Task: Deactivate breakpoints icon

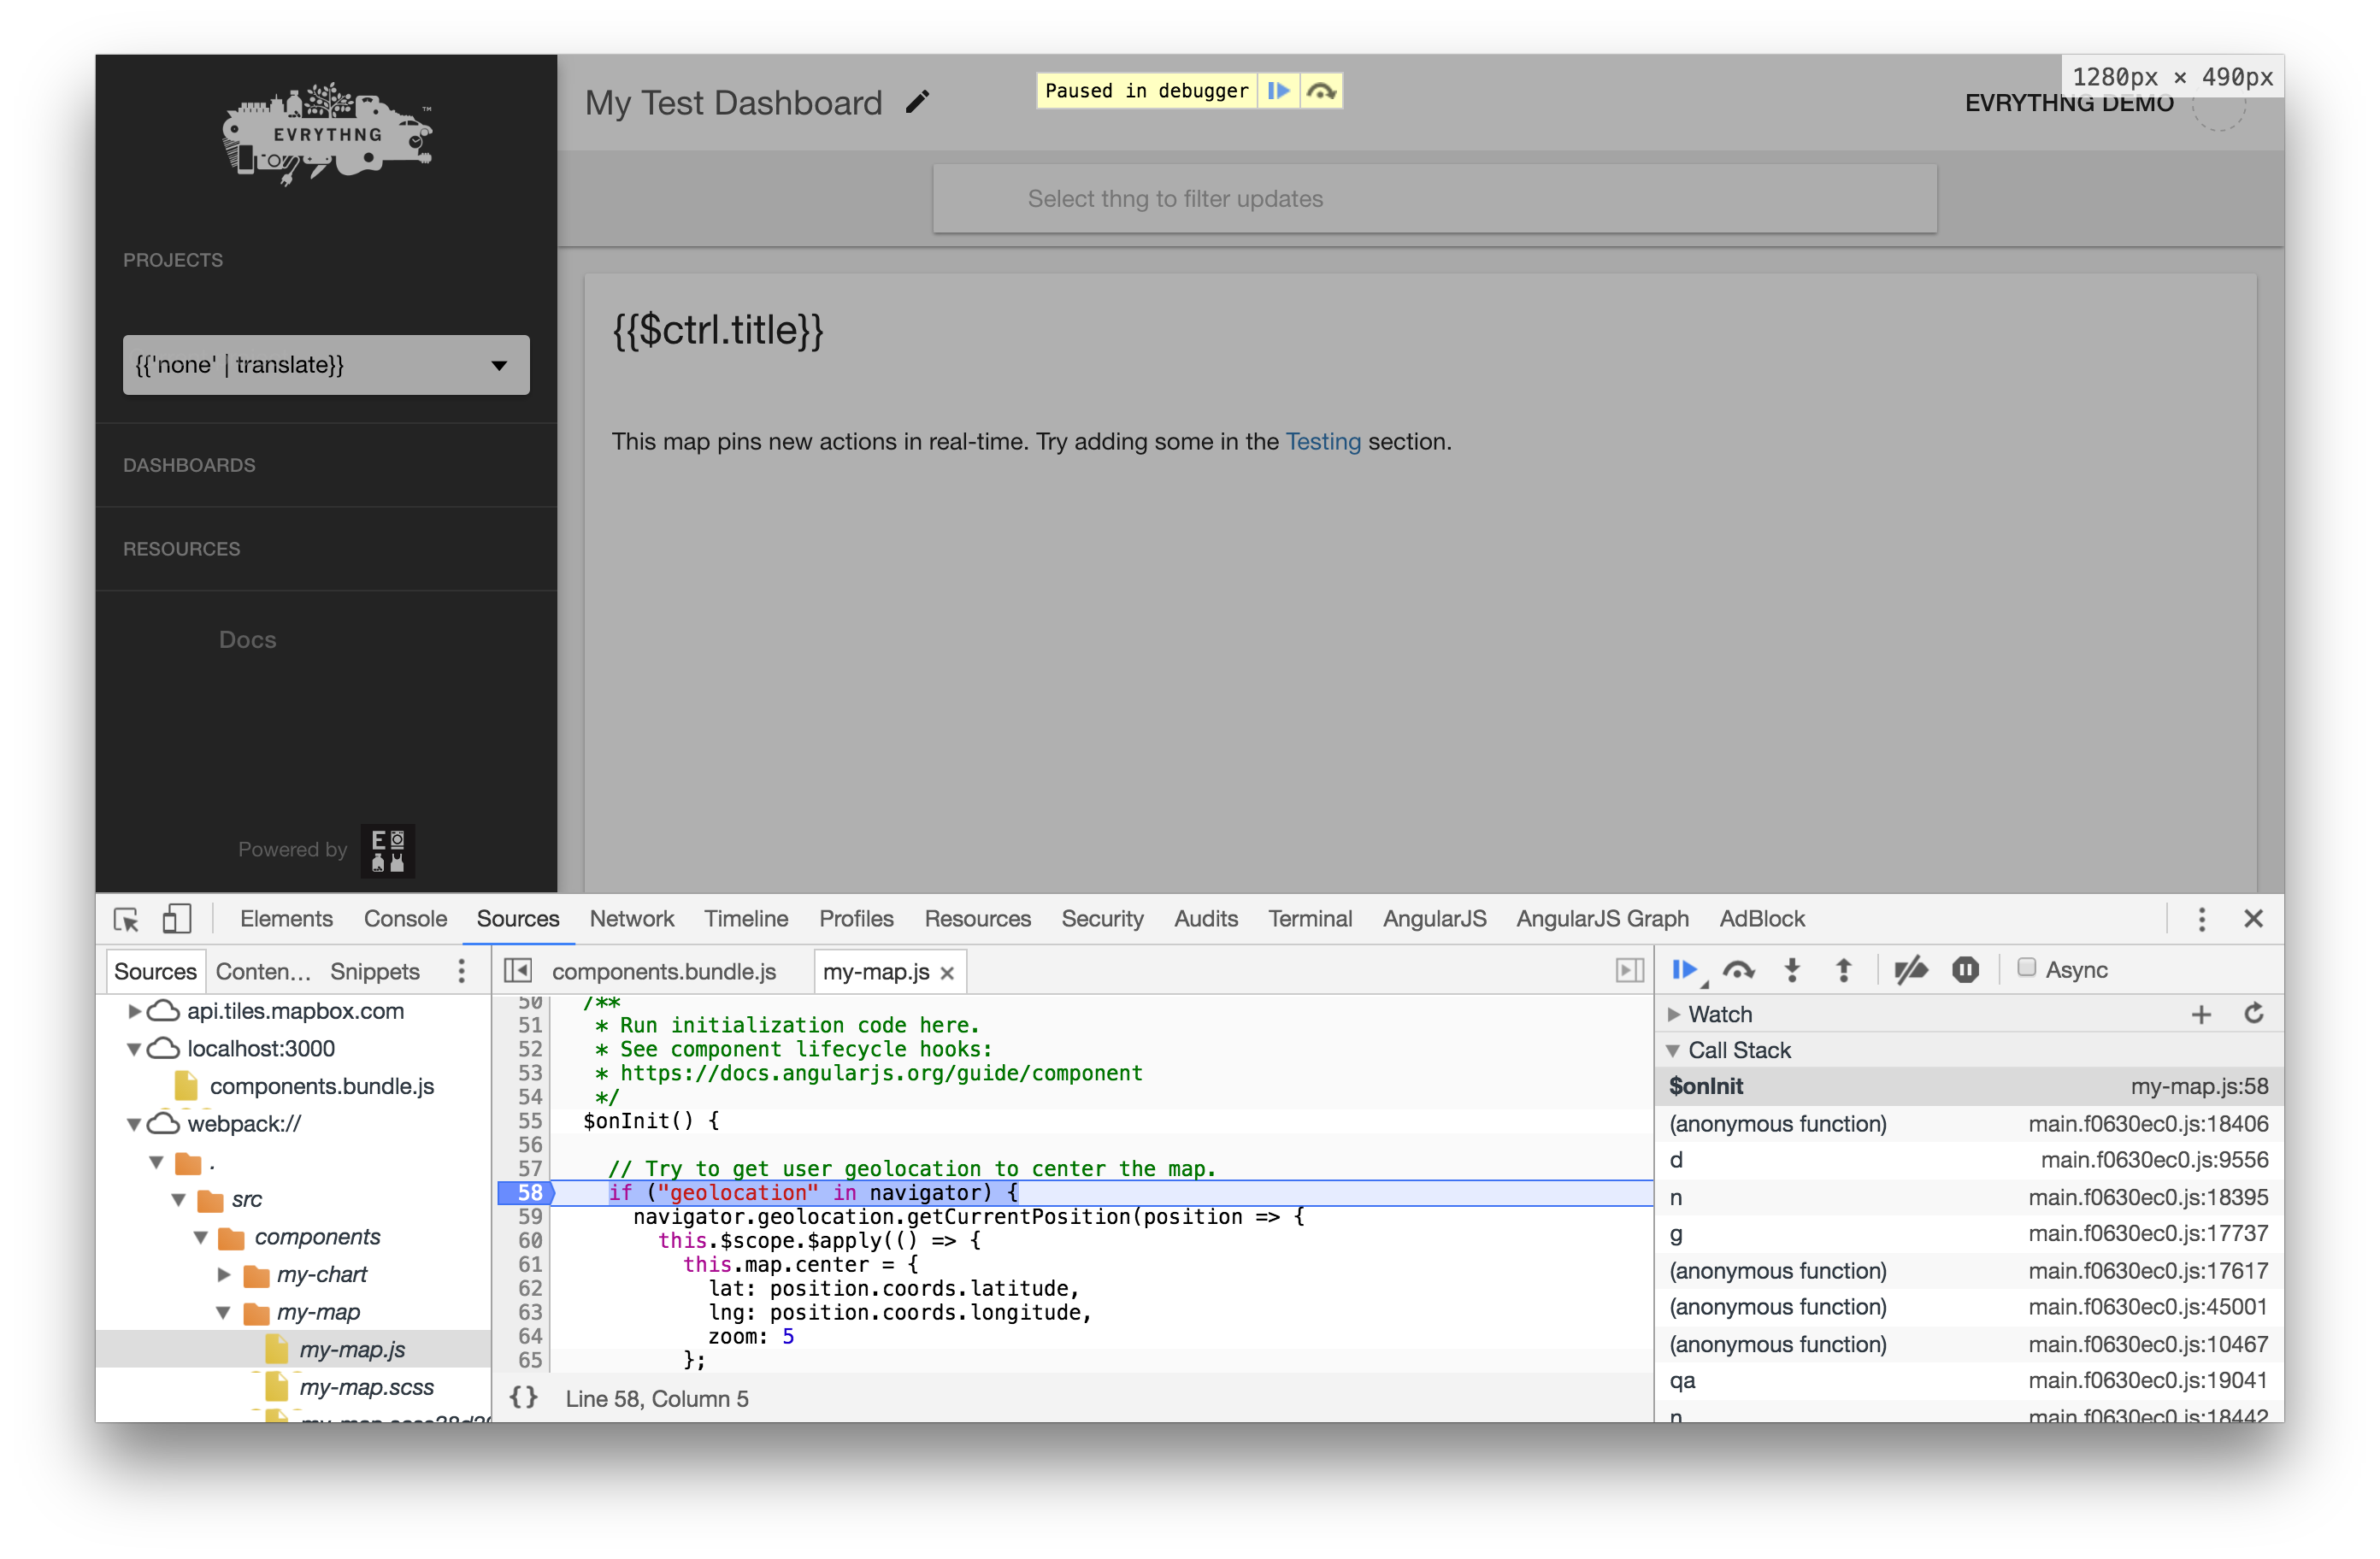Action: [x=1911, y=969]
